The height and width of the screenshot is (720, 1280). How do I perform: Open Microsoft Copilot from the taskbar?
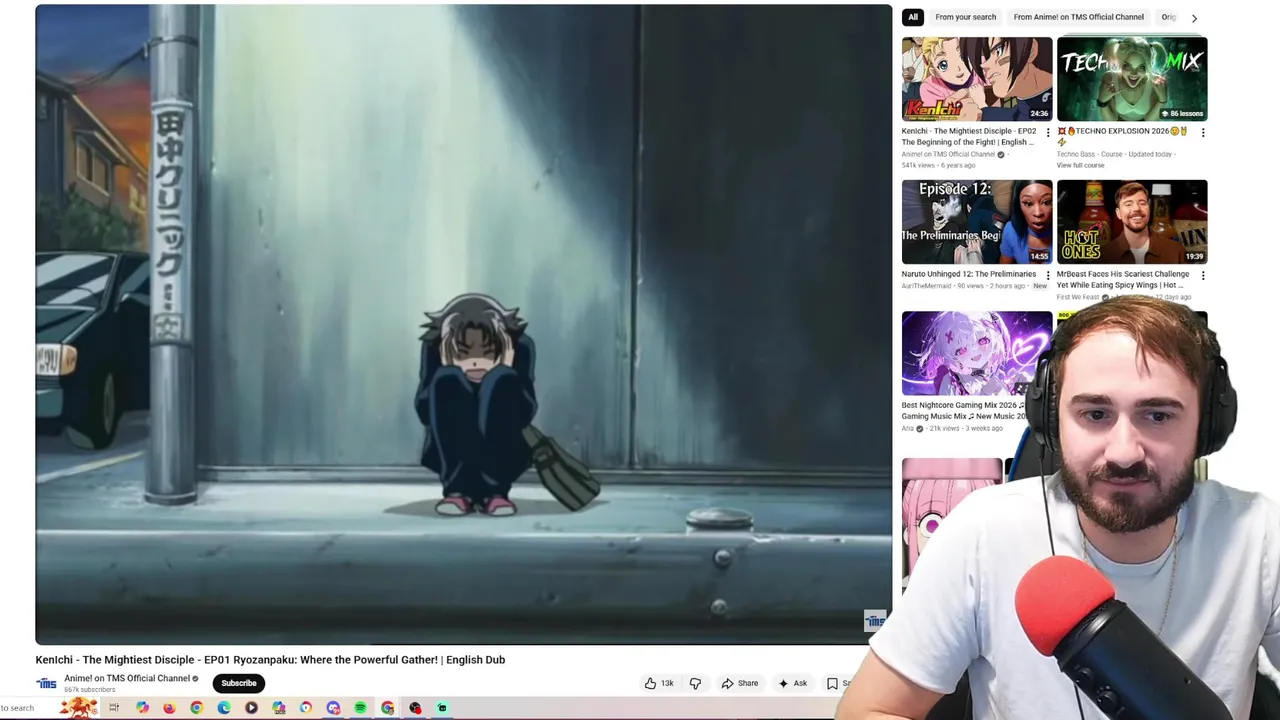(x=142, y=708)
